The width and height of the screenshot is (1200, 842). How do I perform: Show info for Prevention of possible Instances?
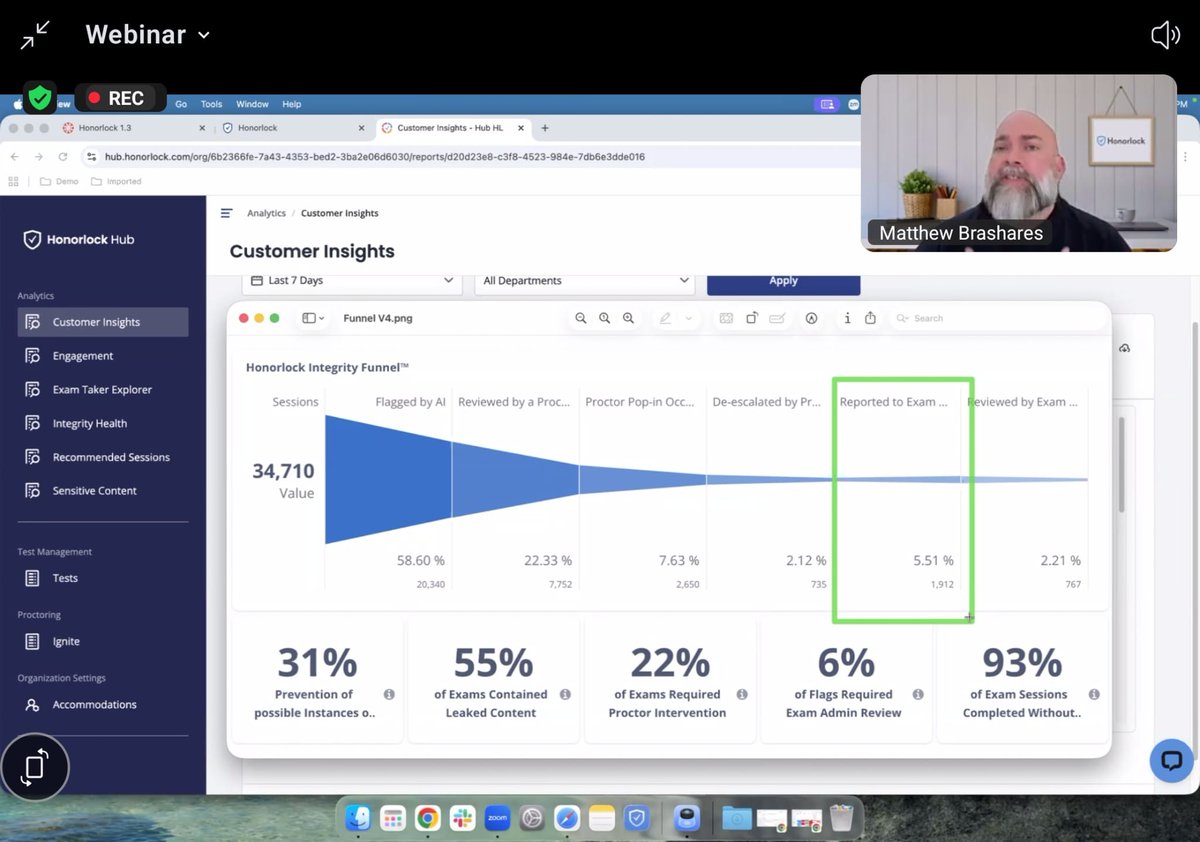[x=389, y=694]
